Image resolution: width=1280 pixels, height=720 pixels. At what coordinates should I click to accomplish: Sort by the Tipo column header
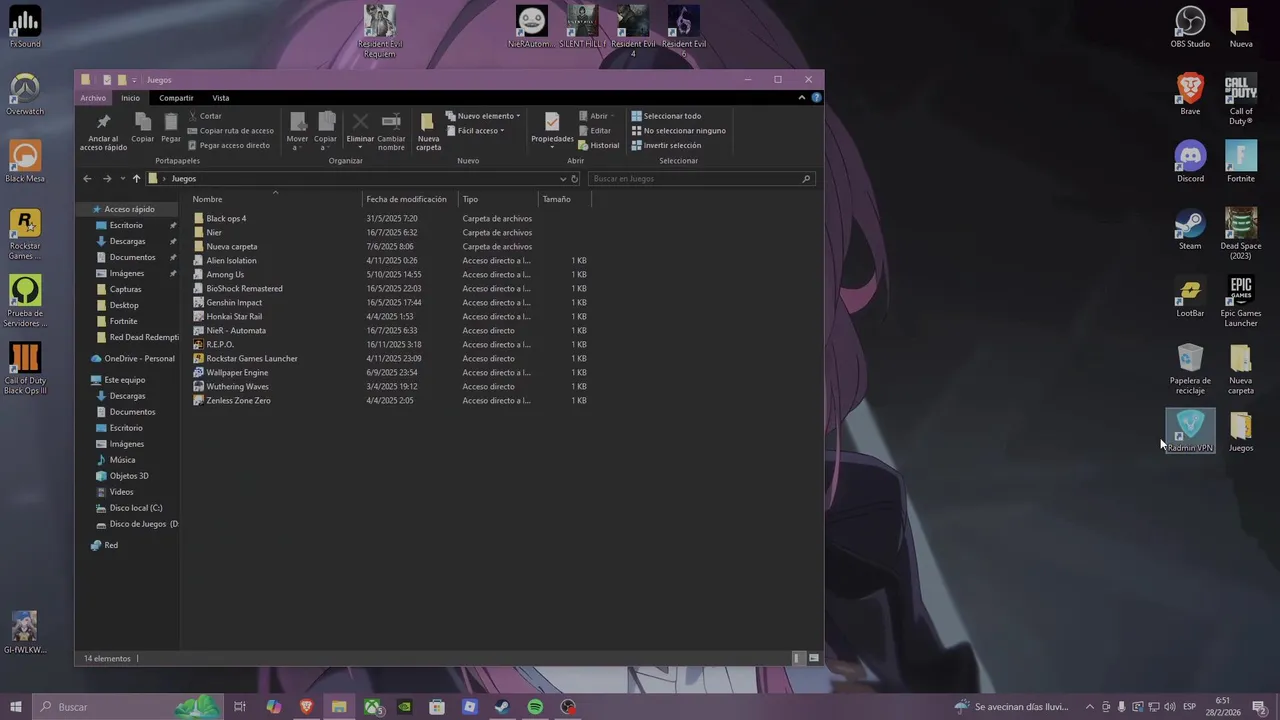pos(498,199)
